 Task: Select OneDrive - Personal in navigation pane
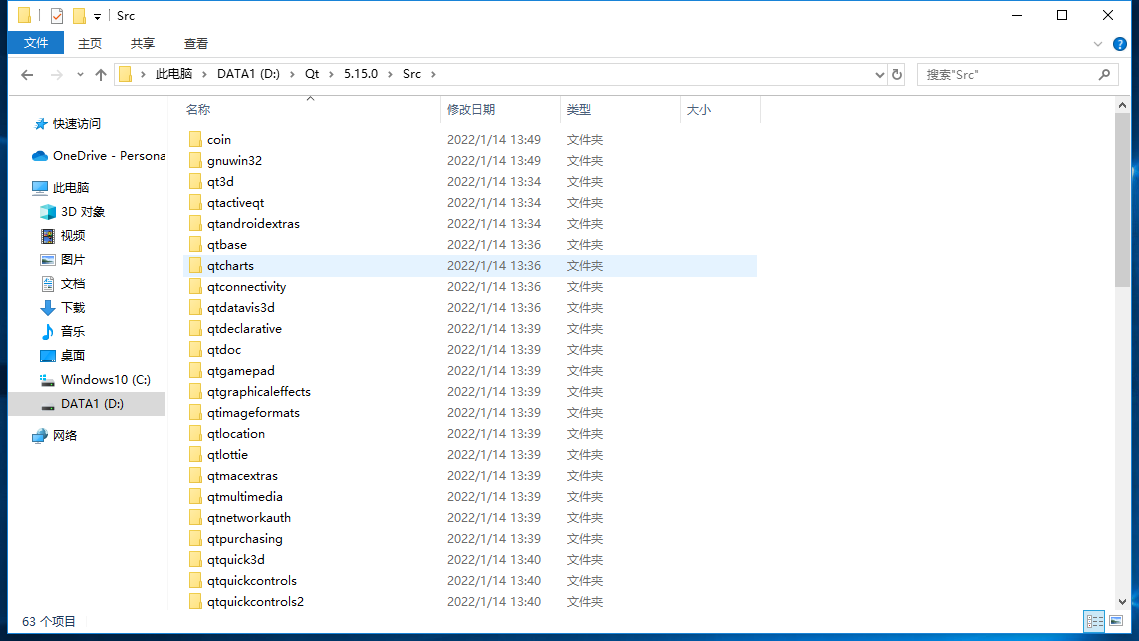point(98,156)
